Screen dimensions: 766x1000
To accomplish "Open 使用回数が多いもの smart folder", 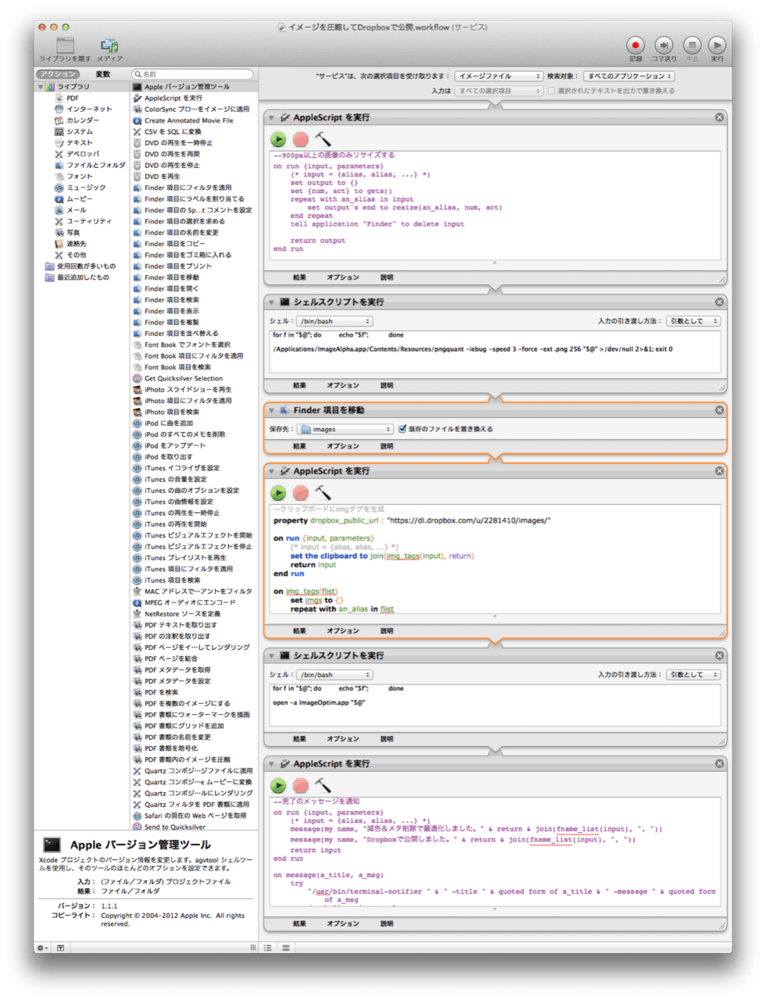I will coord(80,266).
